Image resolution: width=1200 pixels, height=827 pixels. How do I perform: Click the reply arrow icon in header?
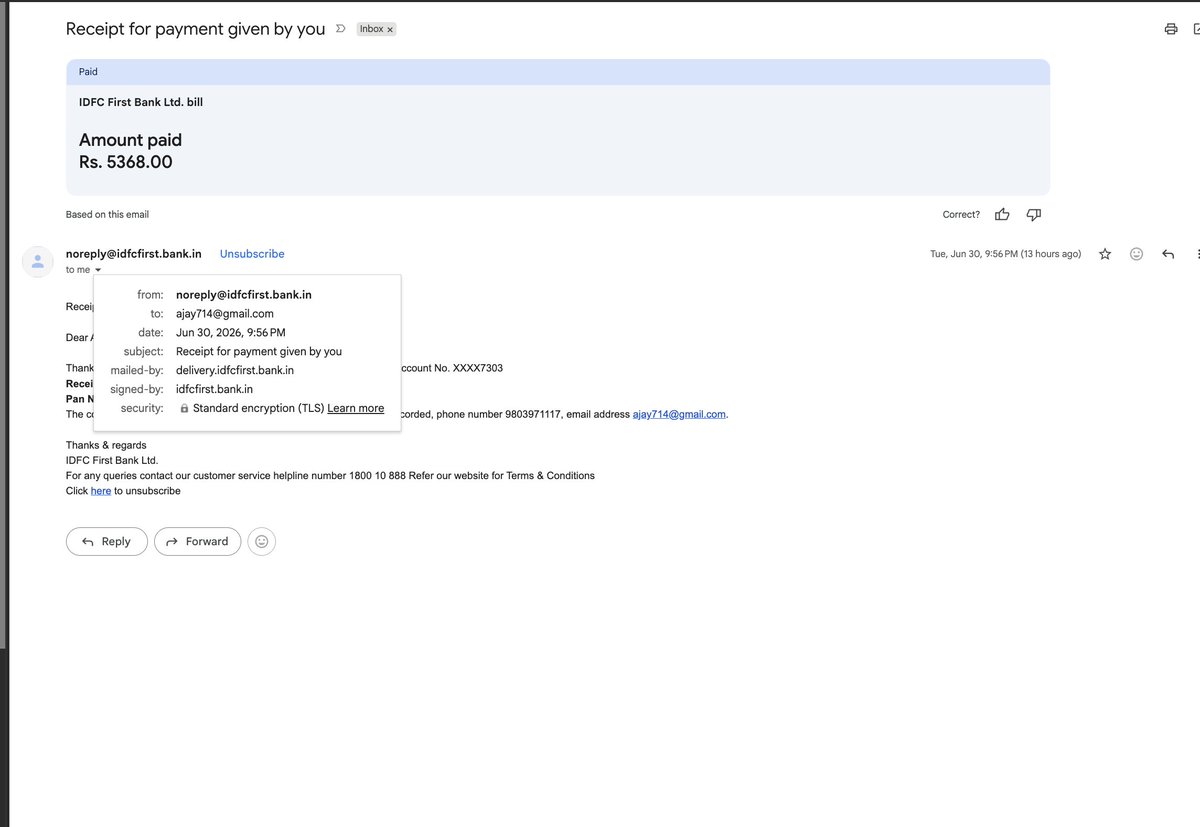1168,254
